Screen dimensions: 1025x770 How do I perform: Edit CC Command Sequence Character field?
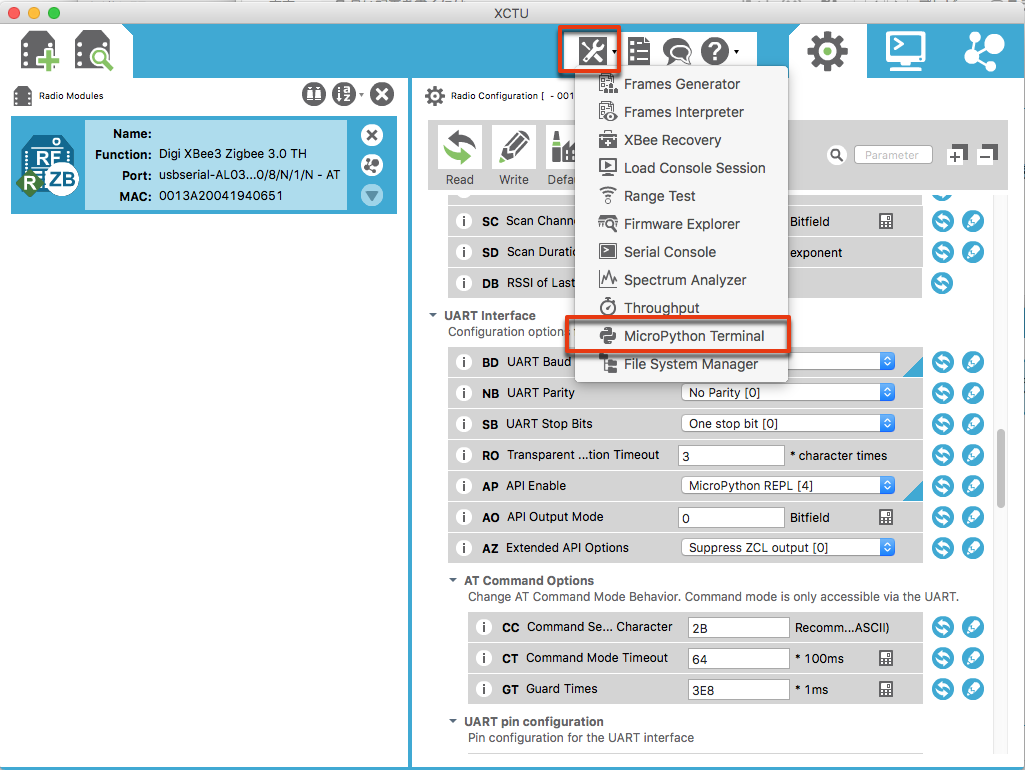point(739,628)
